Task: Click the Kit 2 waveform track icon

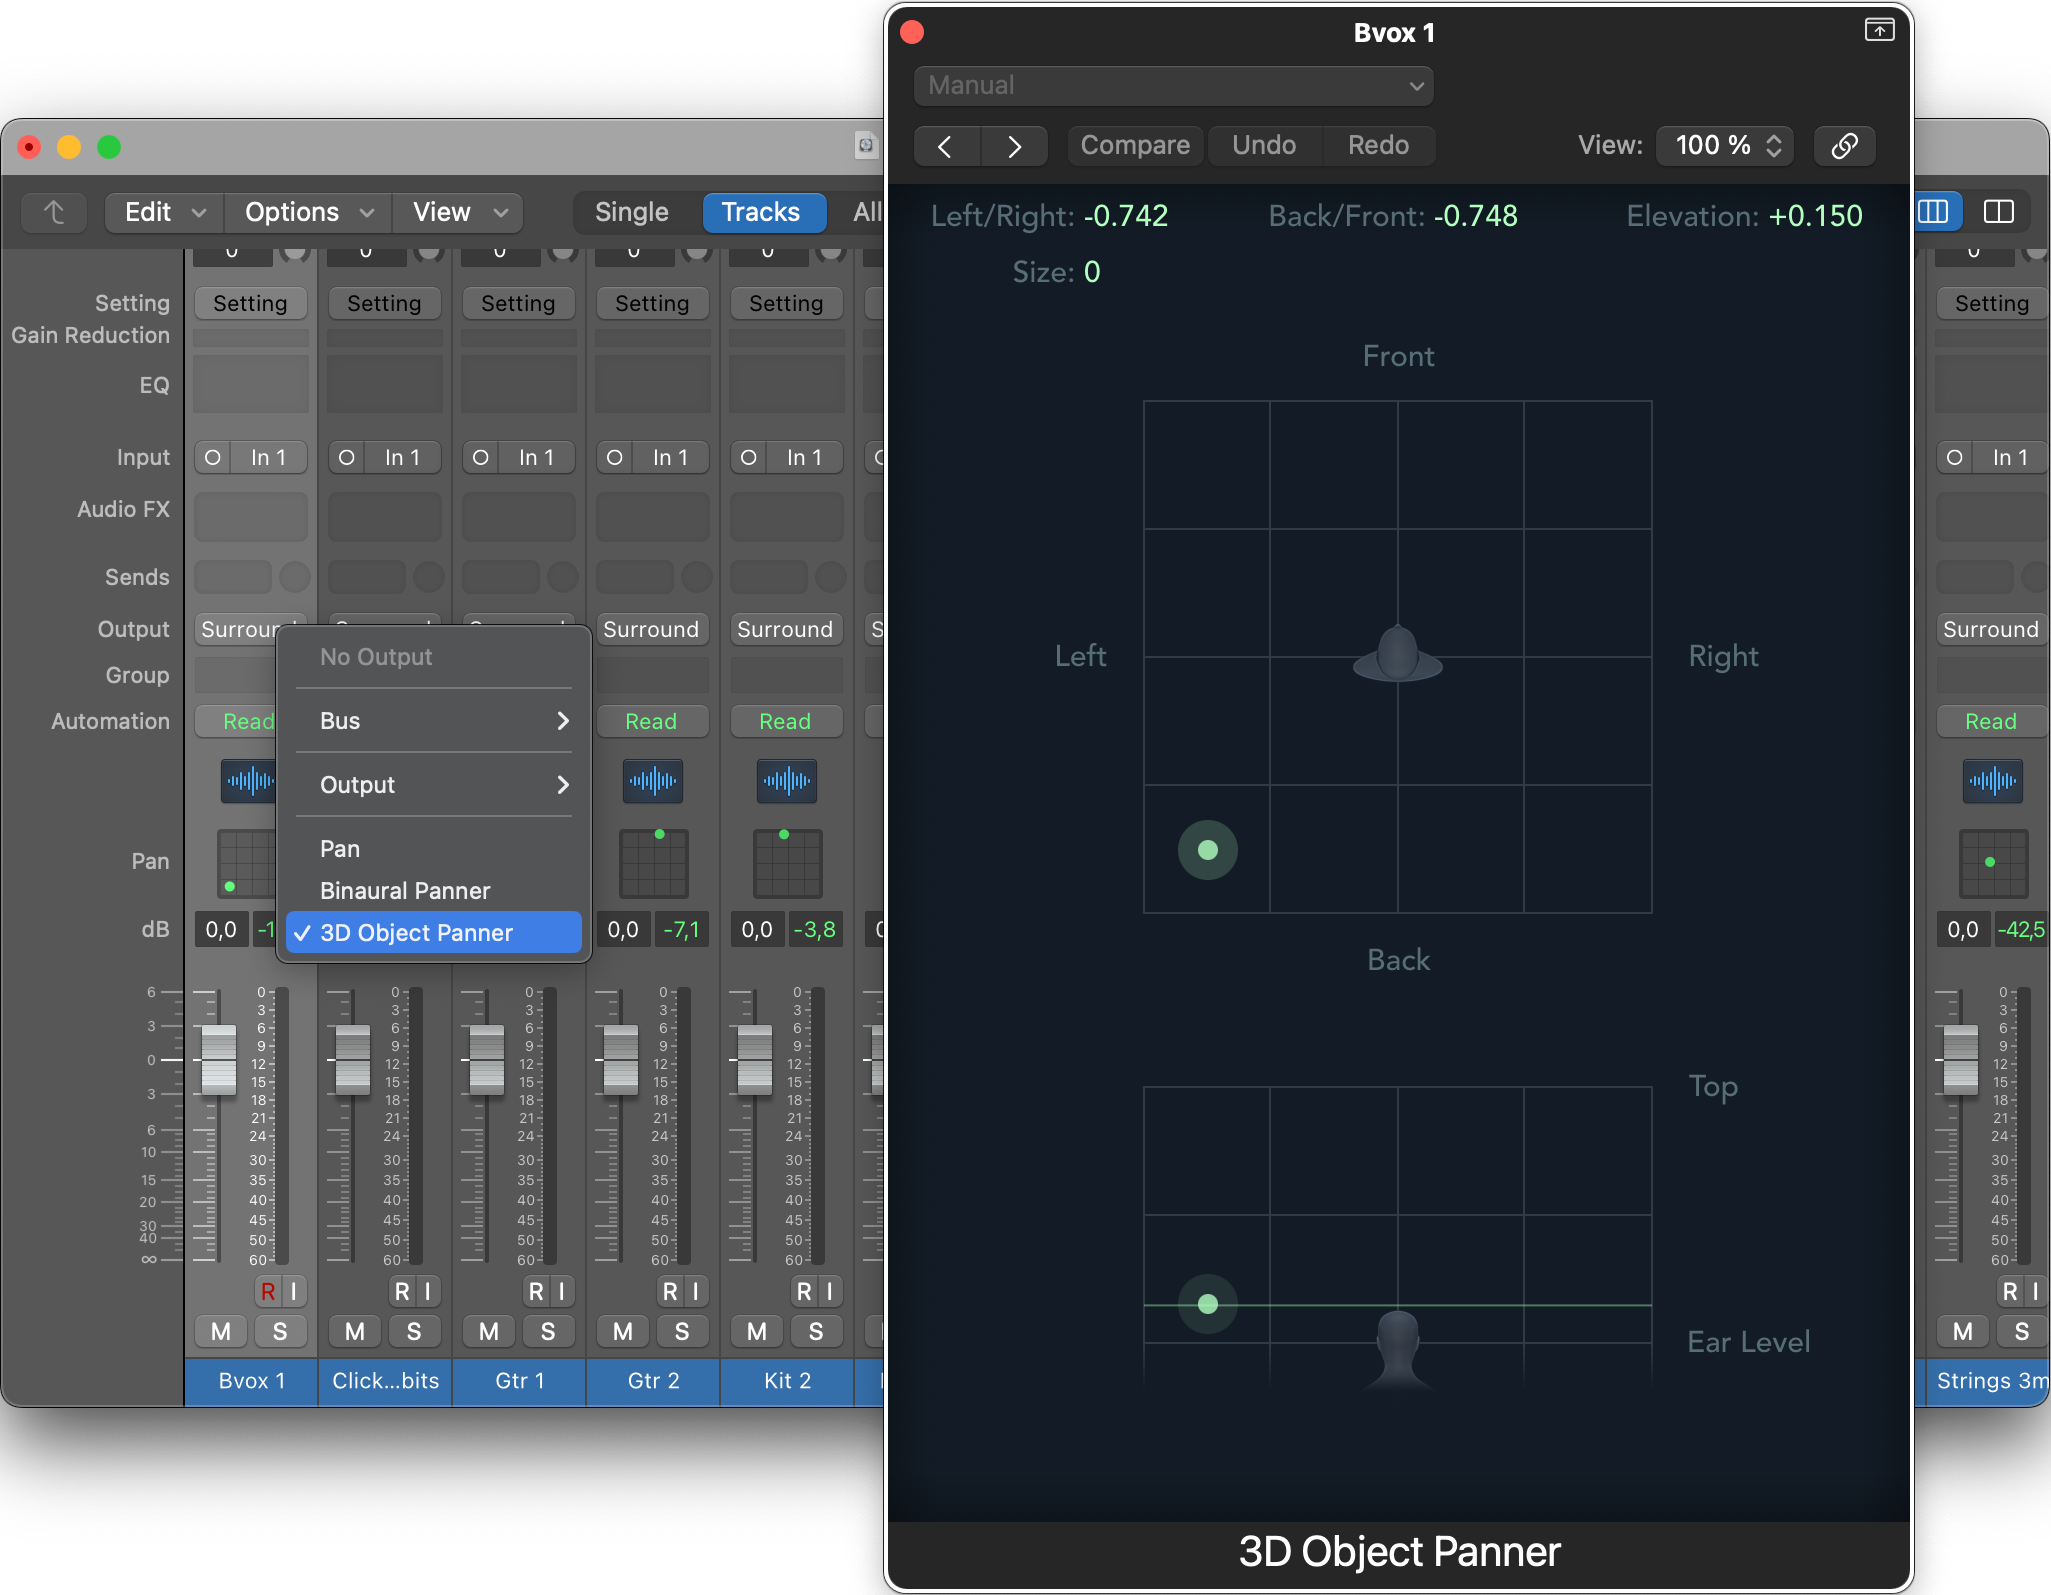Action: pos(787,781)
